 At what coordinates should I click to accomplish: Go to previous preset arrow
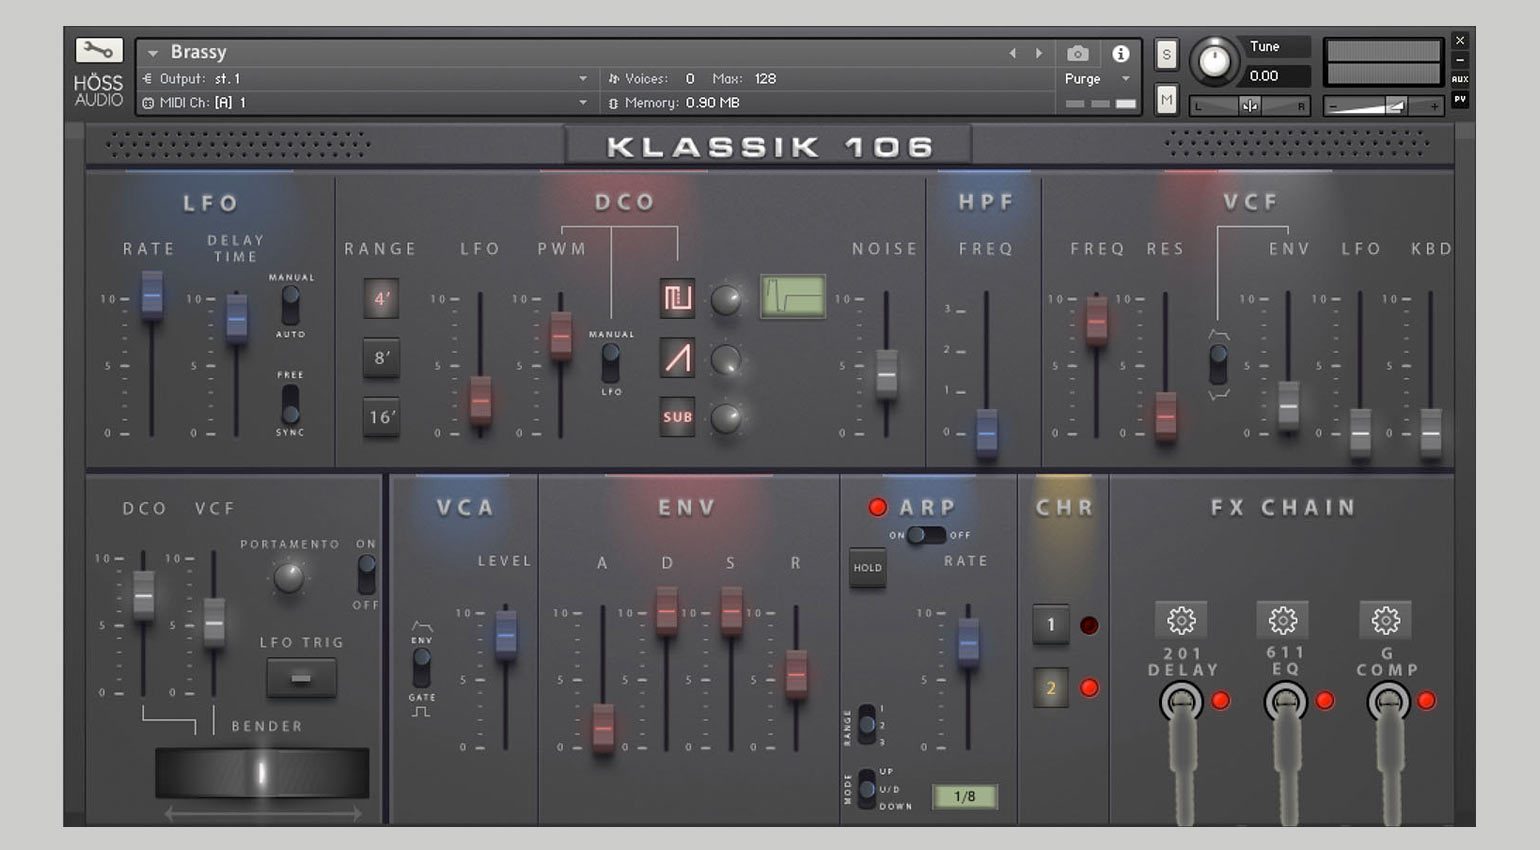(x=1012, y=53)
